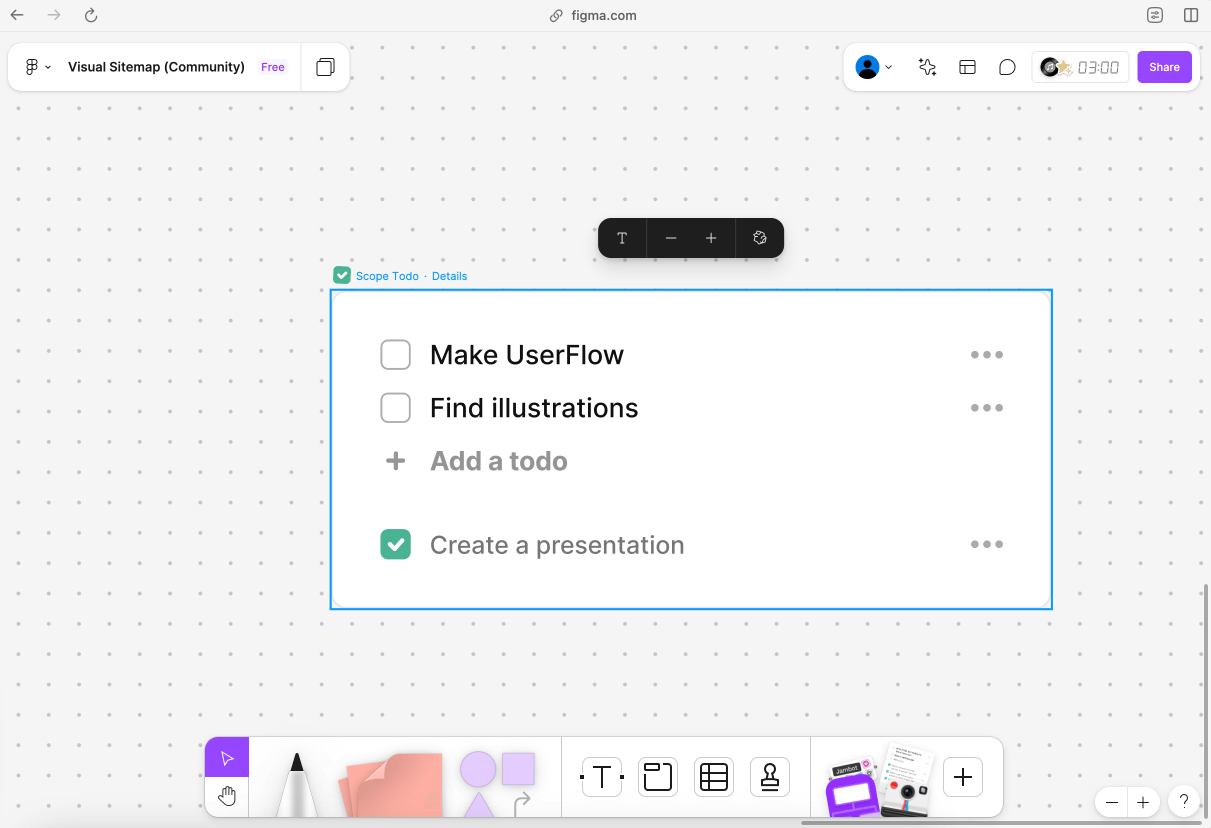Uncheck the Create a presentation todo

click(x=396, y=545)
